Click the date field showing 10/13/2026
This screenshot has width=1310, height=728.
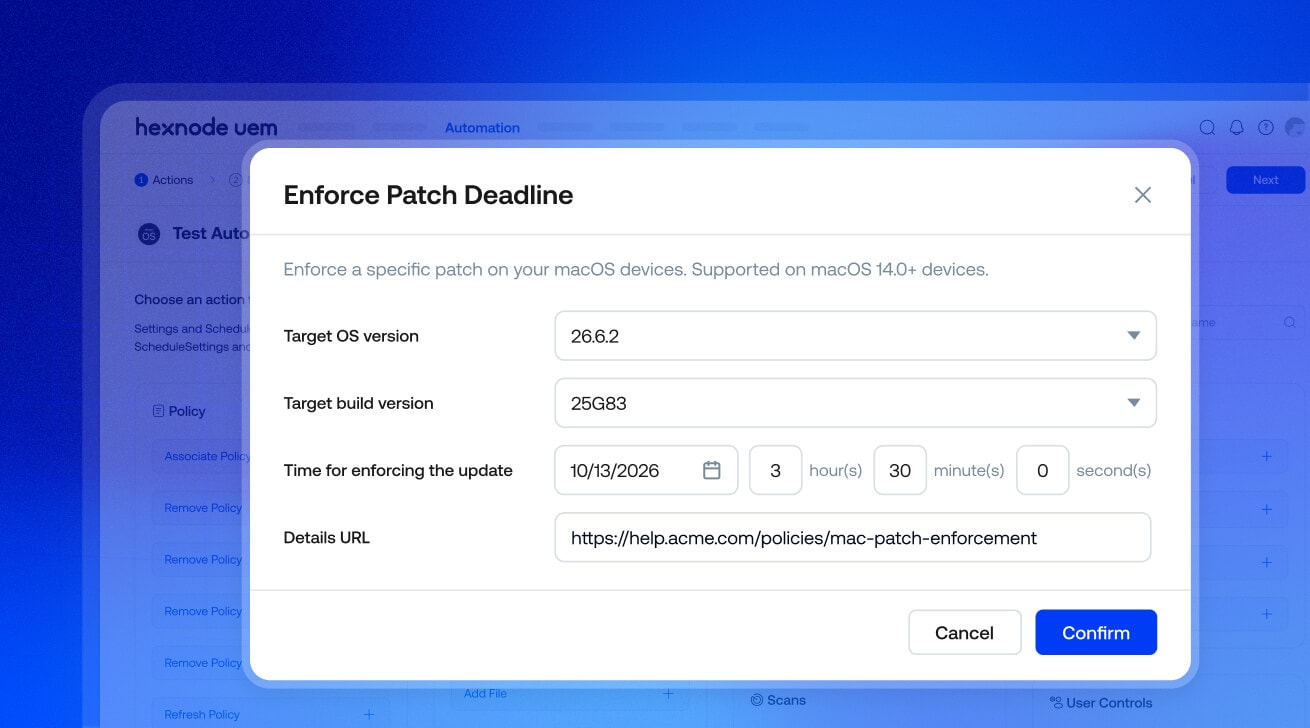[x=646, y=470]
